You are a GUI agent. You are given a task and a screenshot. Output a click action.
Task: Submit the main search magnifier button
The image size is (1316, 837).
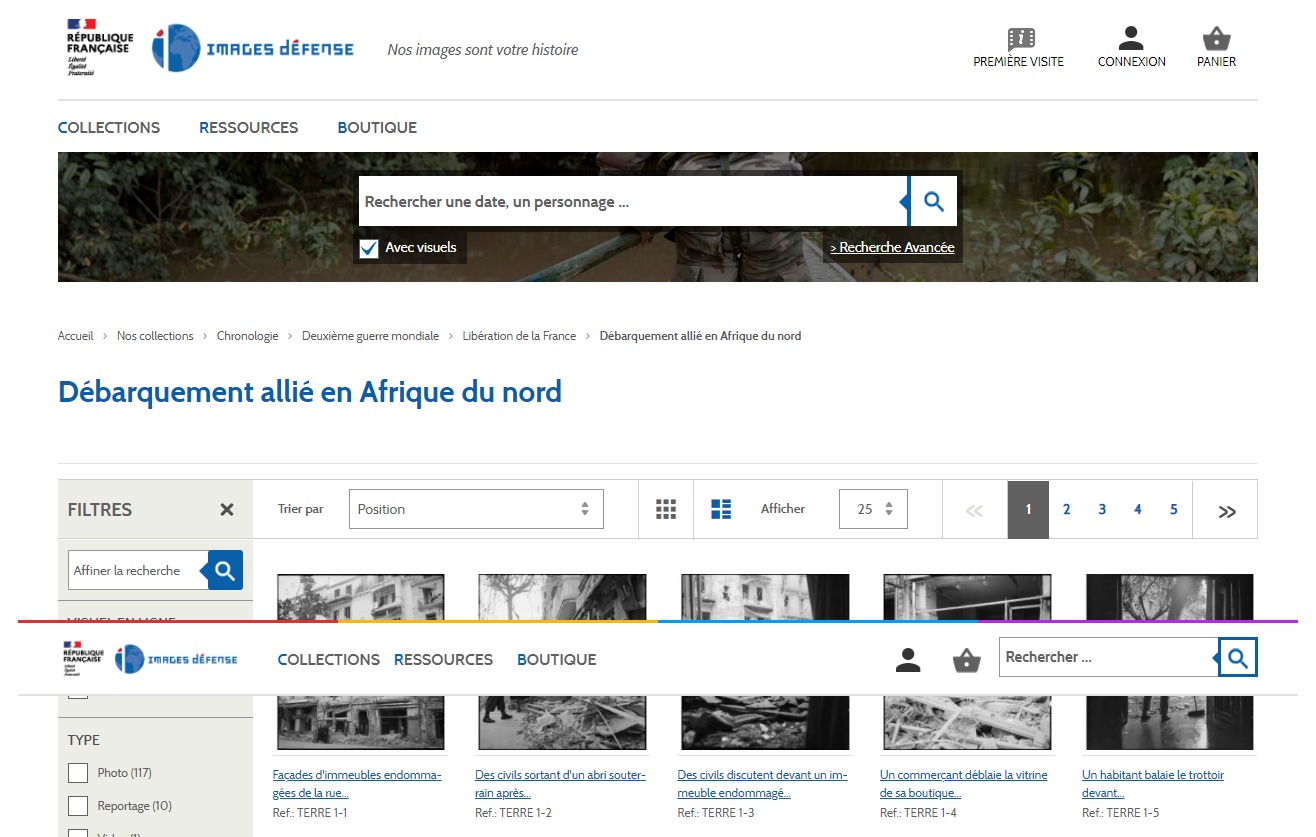[x=934, y=201]
